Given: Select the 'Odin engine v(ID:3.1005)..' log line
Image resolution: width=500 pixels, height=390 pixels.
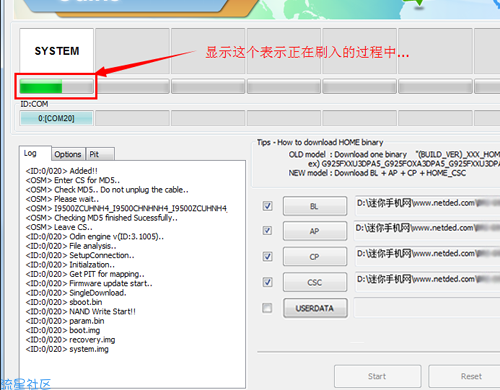Looking at the screenshot, I should click(x=95, y=237).
